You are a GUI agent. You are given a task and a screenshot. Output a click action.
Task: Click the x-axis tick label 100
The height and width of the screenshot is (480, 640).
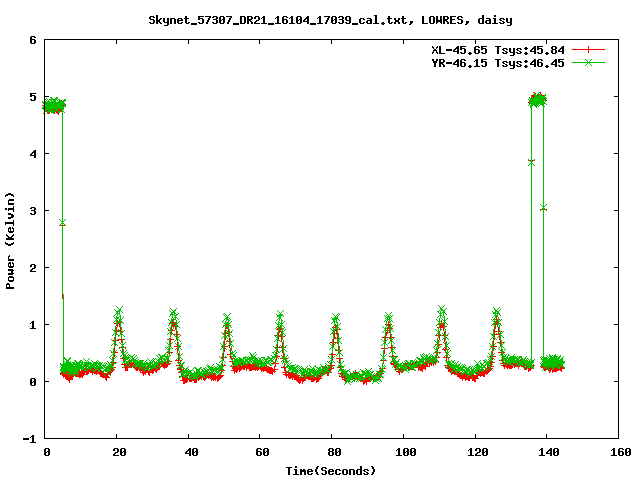click(406, 452)
